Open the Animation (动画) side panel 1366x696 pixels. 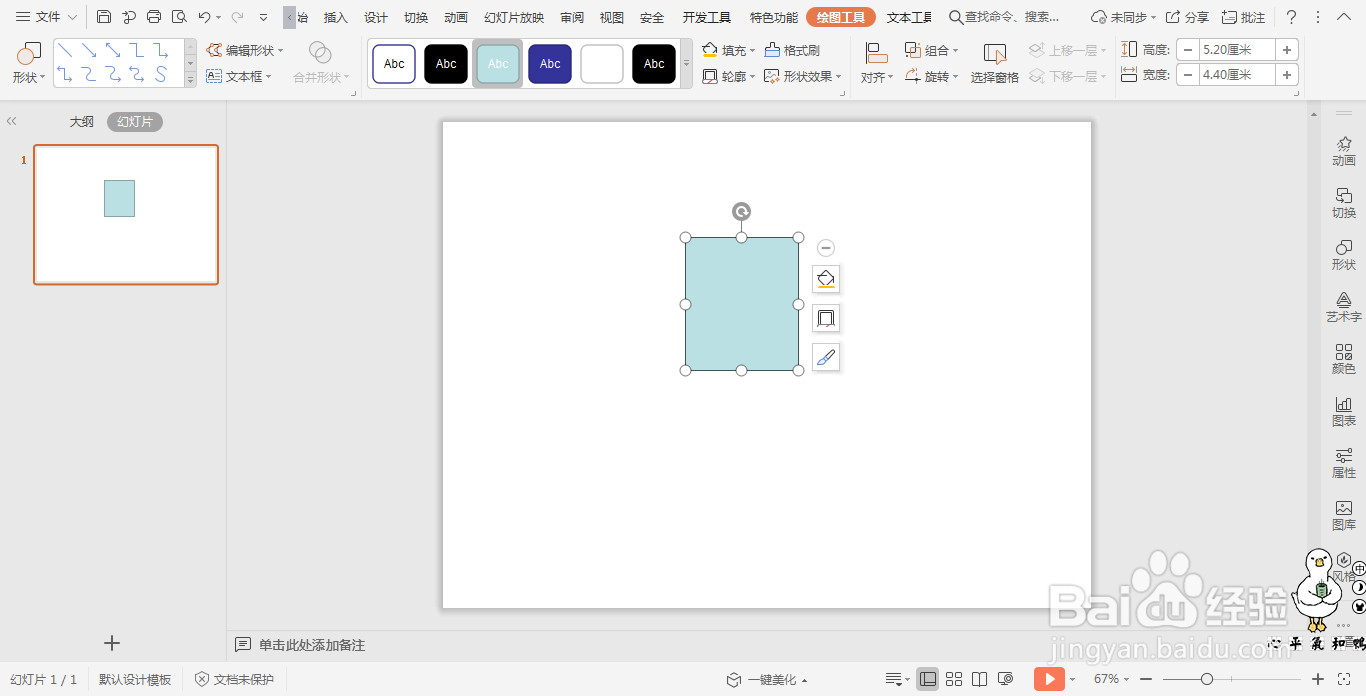click(1344, 151)
